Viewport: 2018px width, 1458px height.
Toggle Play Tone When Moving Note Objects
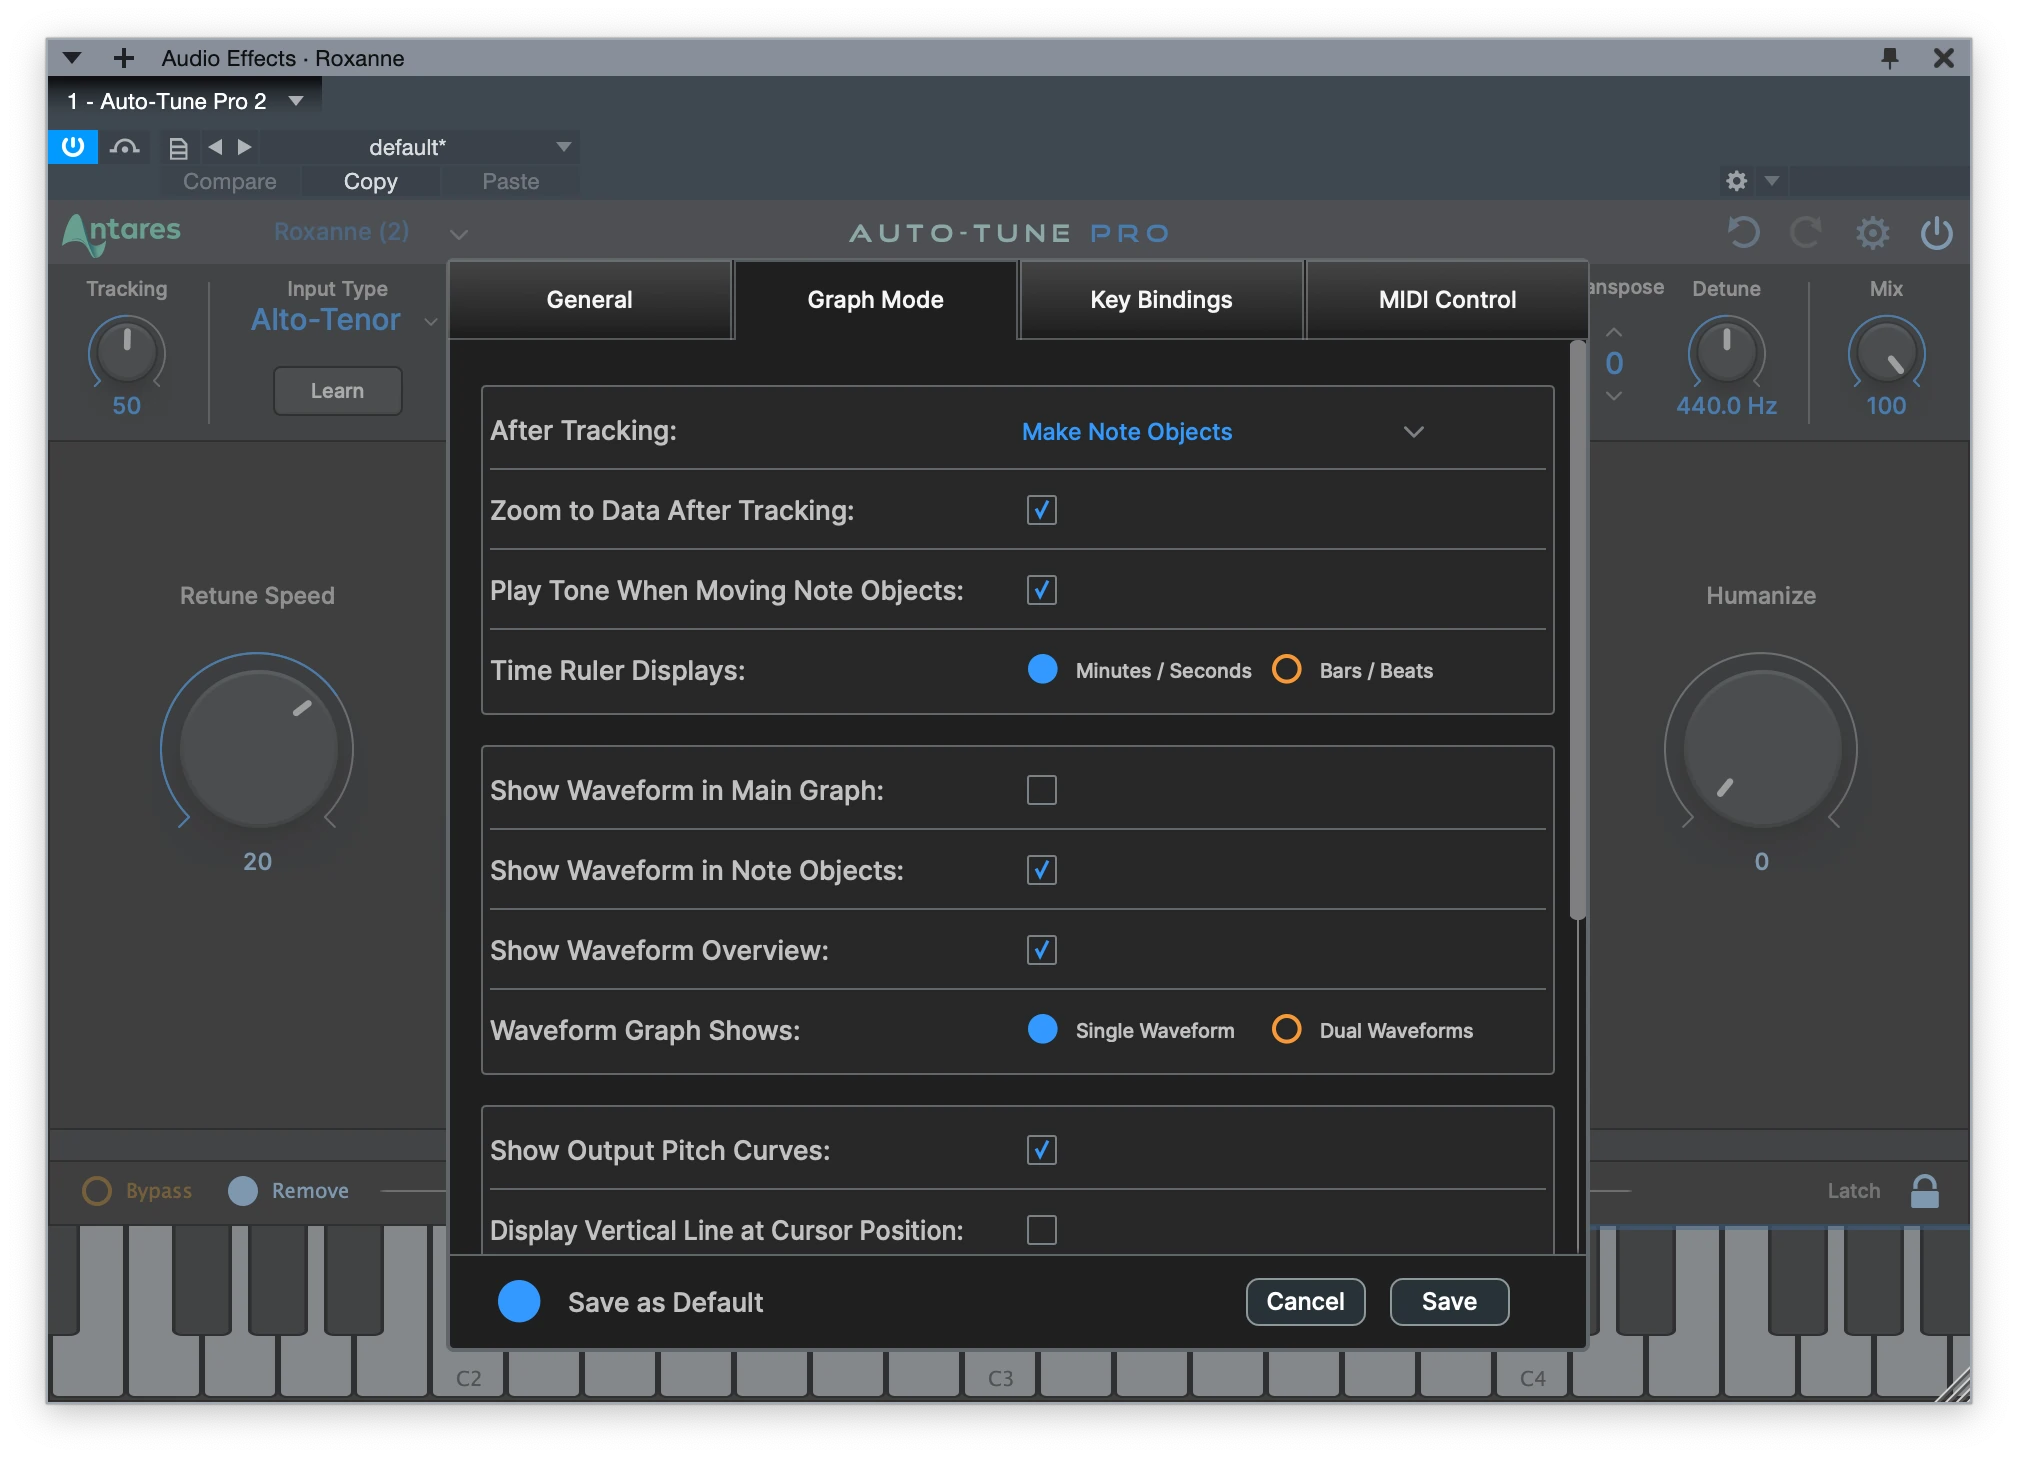coord(1042,590)
